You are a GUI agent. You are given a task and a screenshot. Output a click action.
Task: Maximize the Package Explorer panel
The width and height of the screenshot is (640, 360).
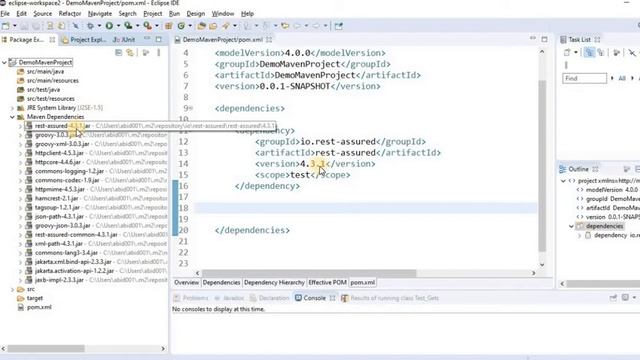point(158,39)
